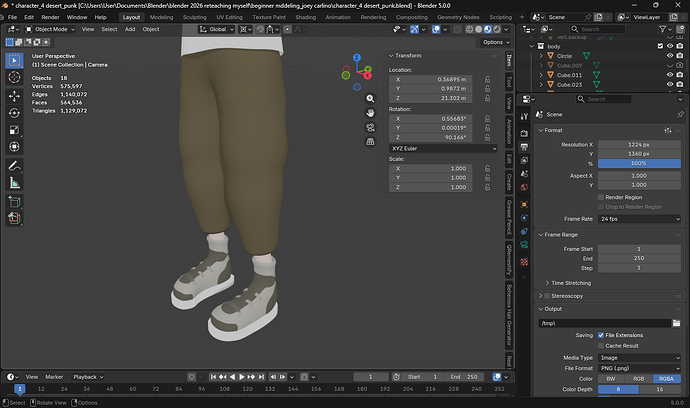
Task: Open the Frame Rate 24 fps dropdown
Action: tap(639, 219)
